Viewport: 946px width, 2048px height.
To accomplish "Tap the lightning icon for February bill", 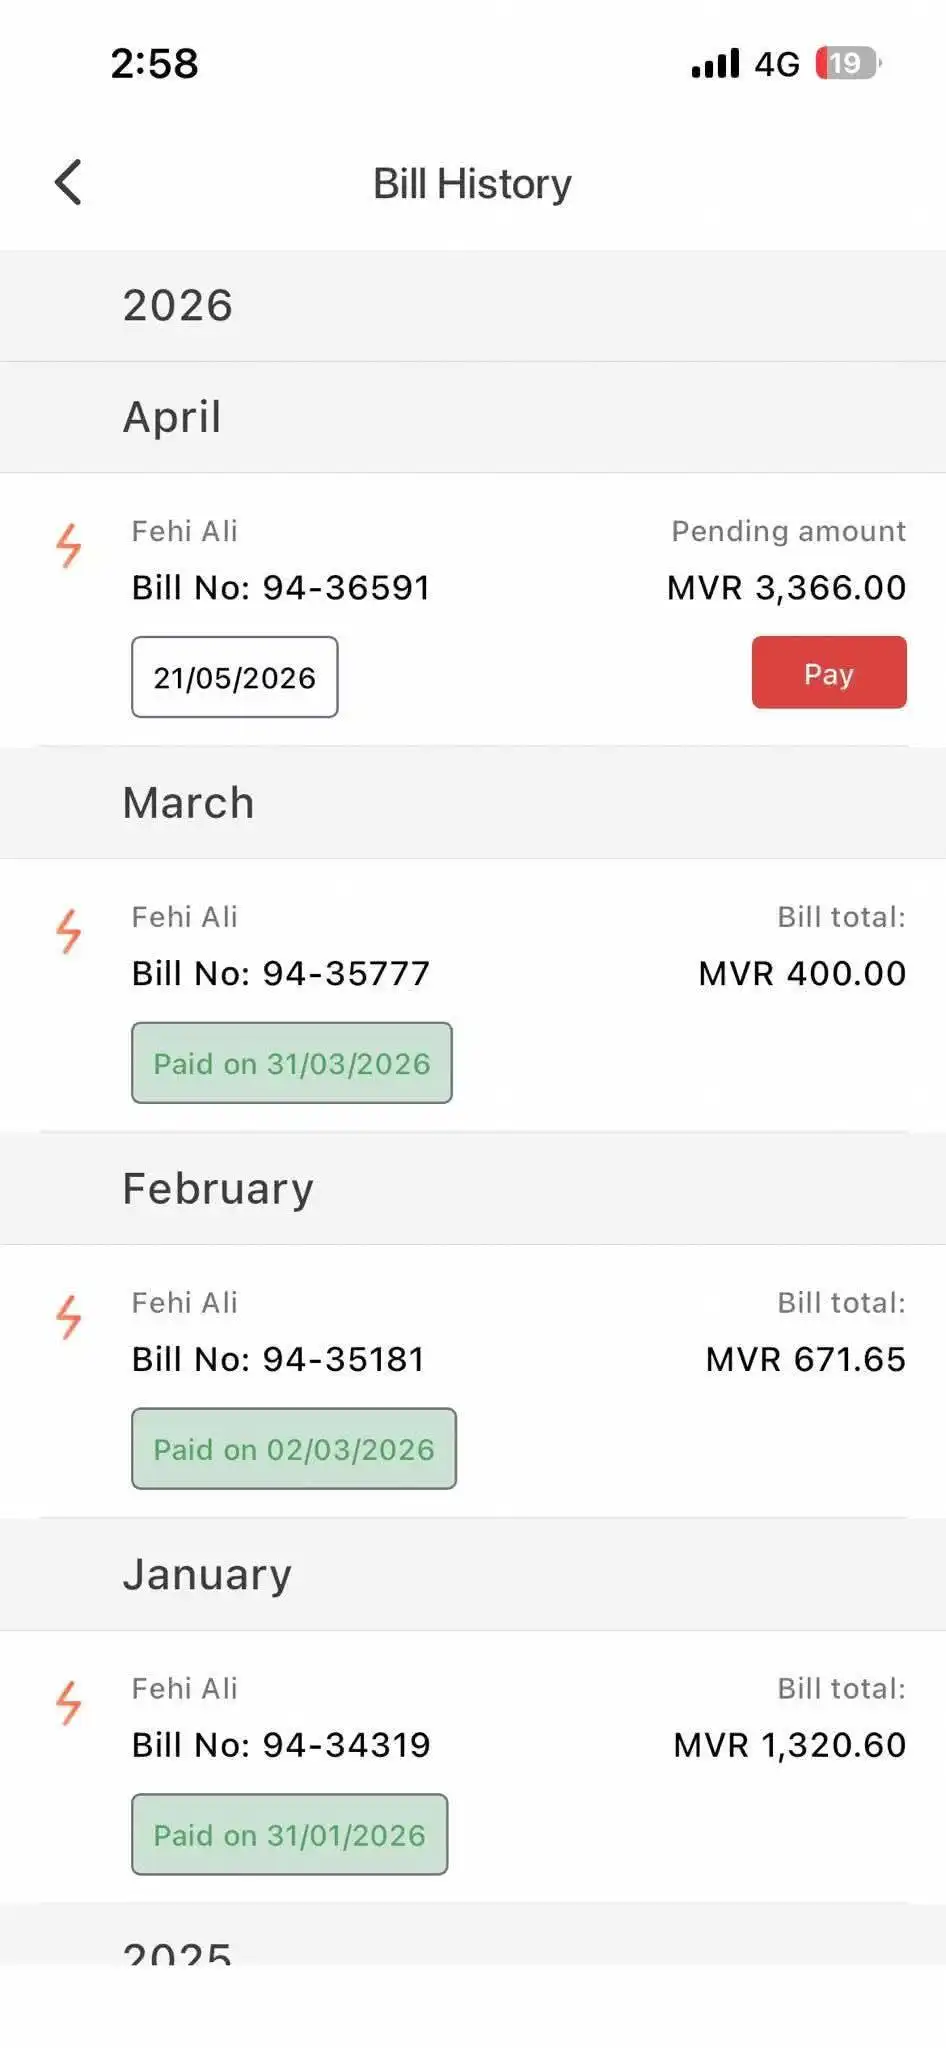I will pyautogui.click(x=68, y=1318).
